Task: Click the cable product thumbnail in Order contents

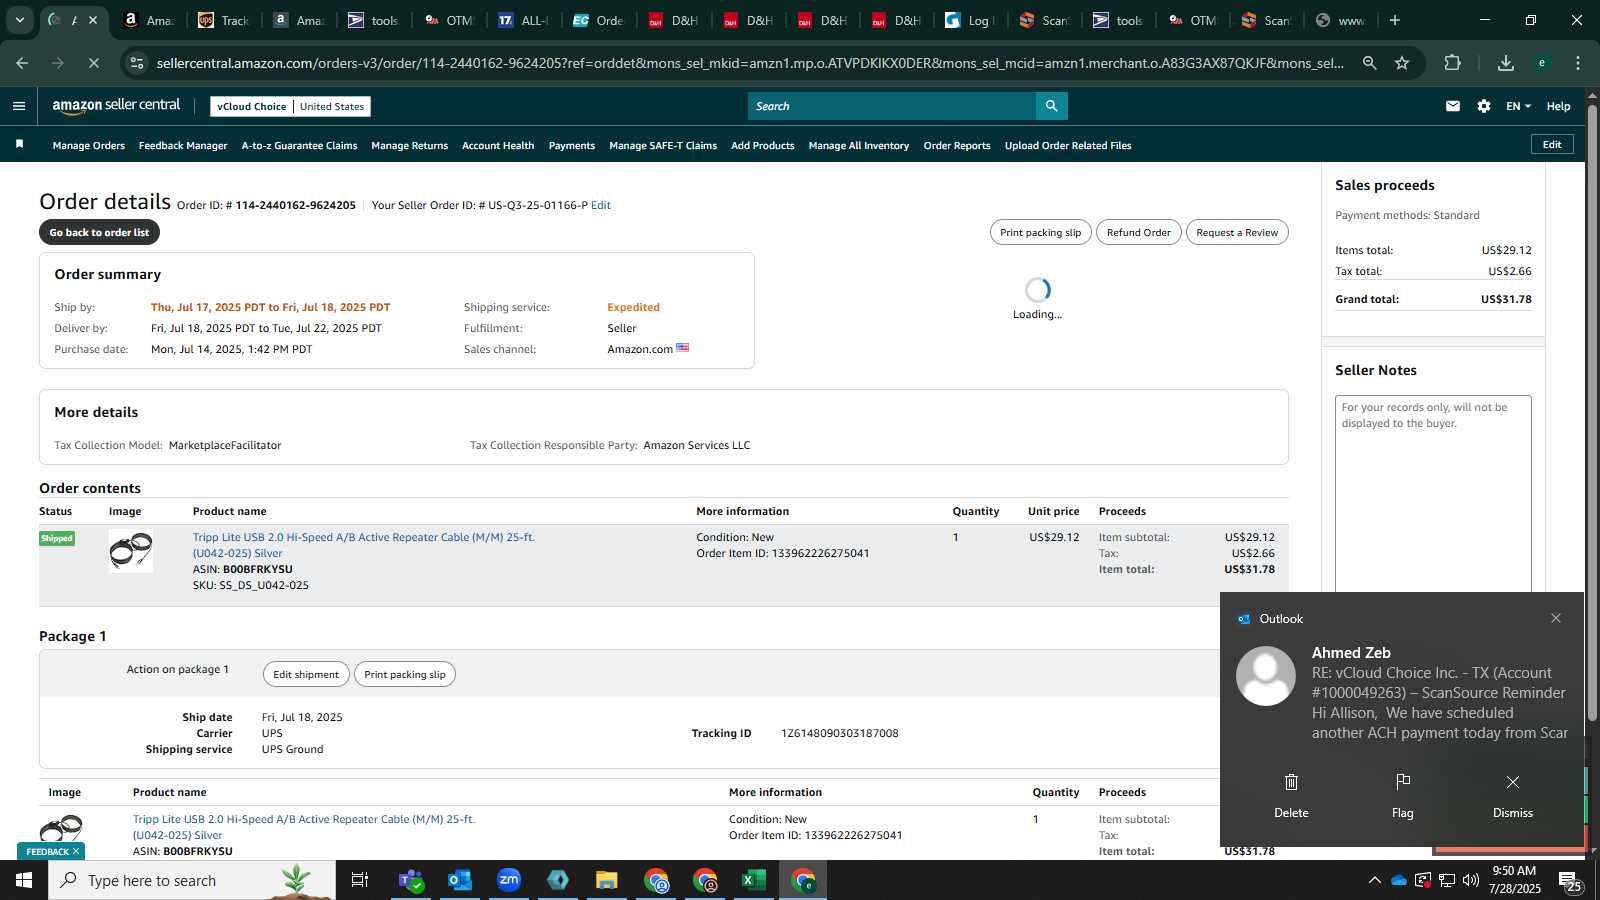Action: point(131,551)
